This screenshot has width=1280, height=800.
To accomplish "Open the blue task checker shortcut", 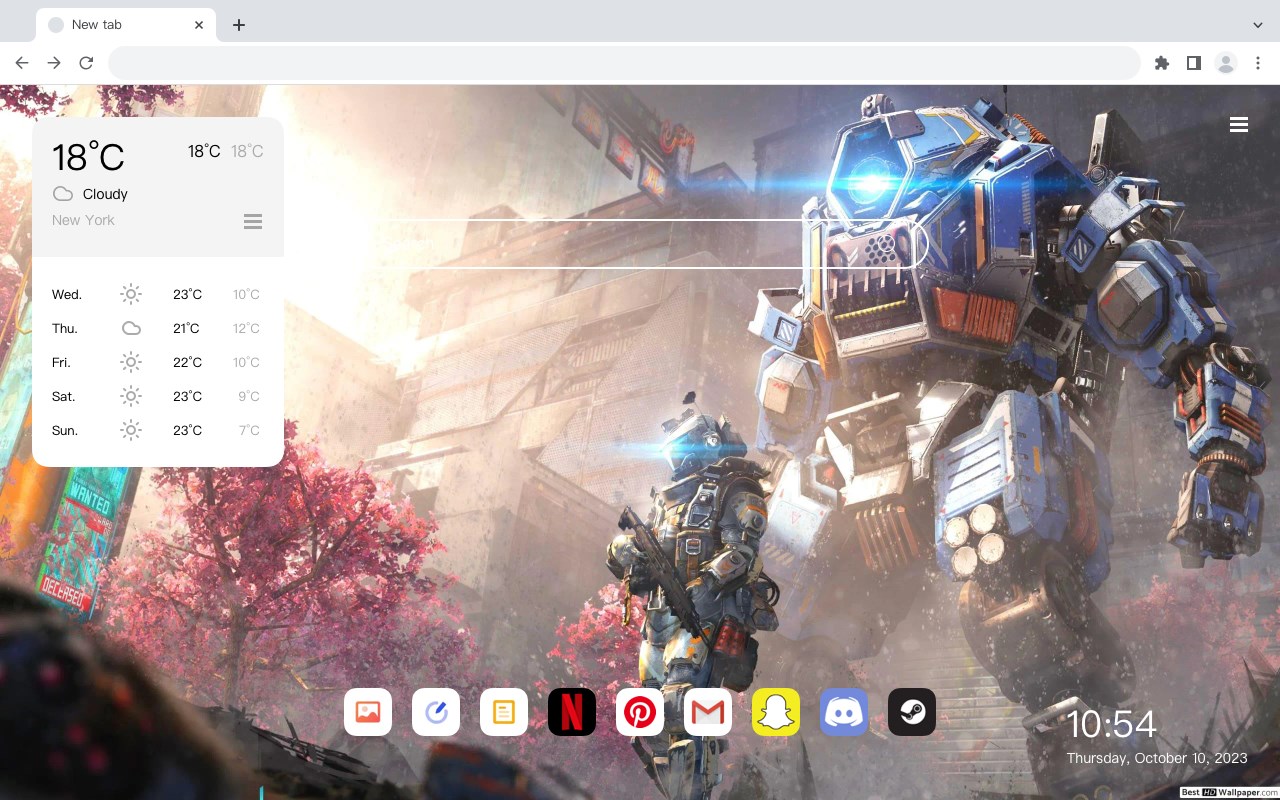I will click(436, 712).
